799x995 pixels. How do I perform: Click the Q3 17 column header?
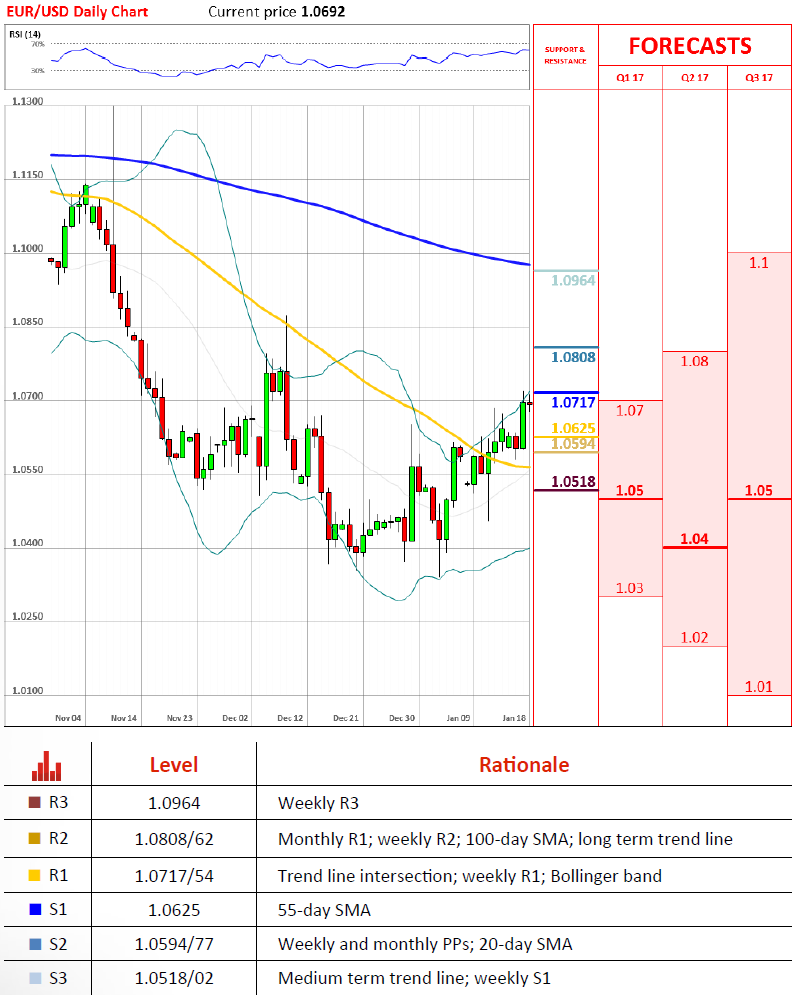759,77
